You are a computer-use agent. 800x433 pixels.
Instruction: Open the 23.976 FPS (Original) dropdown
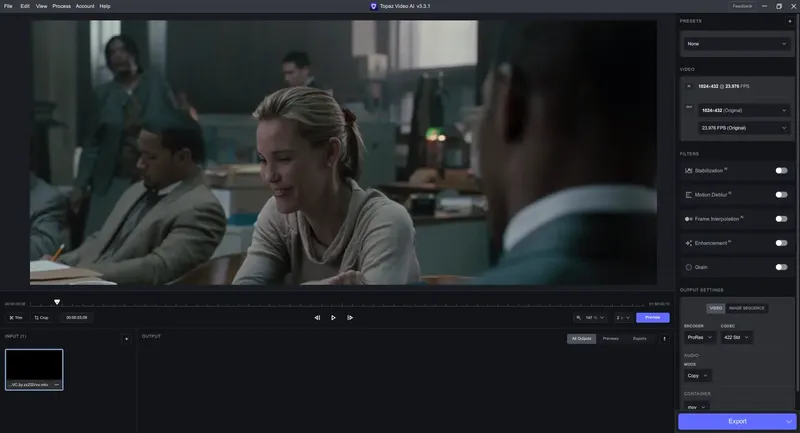[x=744, y=128]
